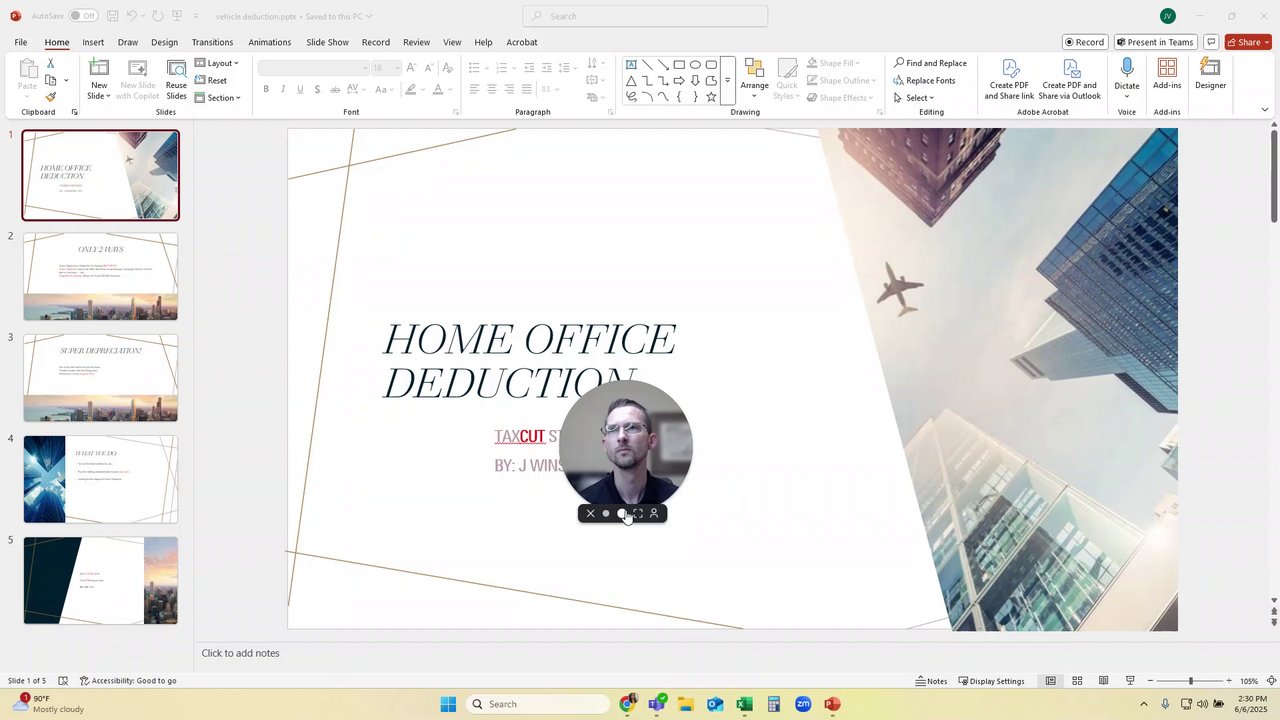Click the Zoom app taskbar icon
Screen dimensions: 1280x720
(x=803, y=704)
